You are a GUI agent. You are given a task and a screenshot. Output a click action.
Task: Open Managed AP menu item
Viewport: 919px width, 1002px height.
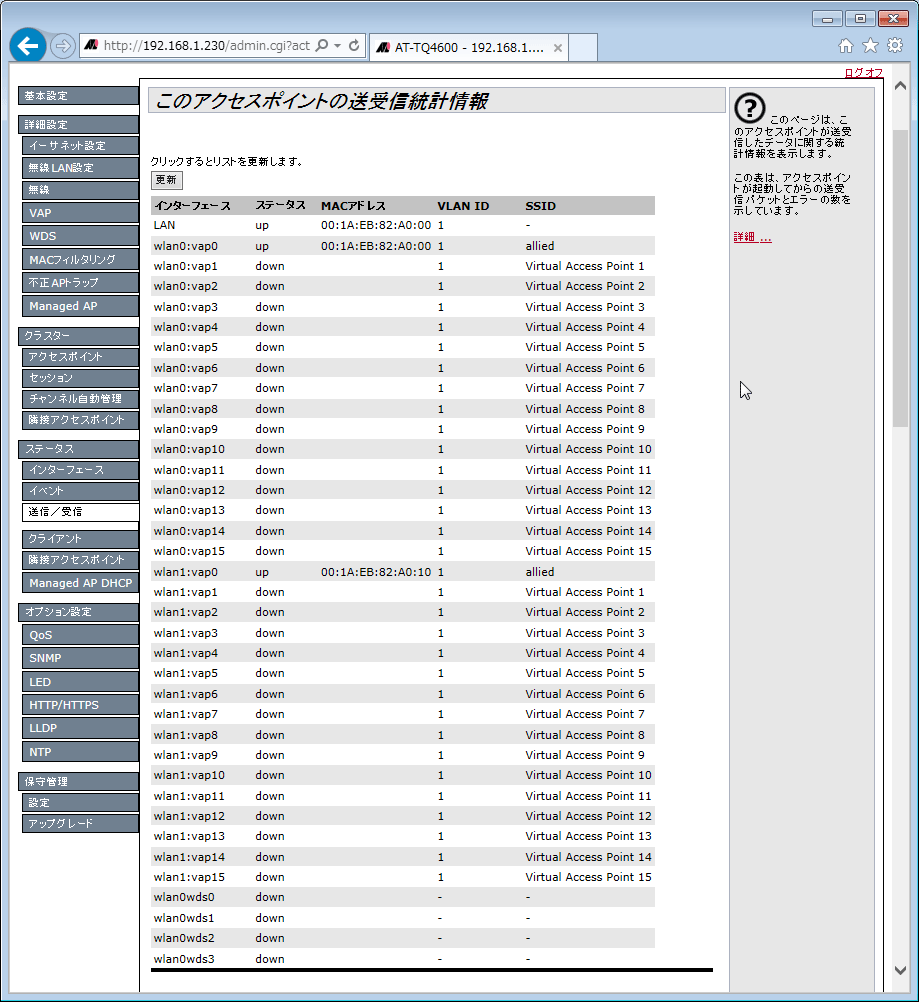click(x=80, y=306)
